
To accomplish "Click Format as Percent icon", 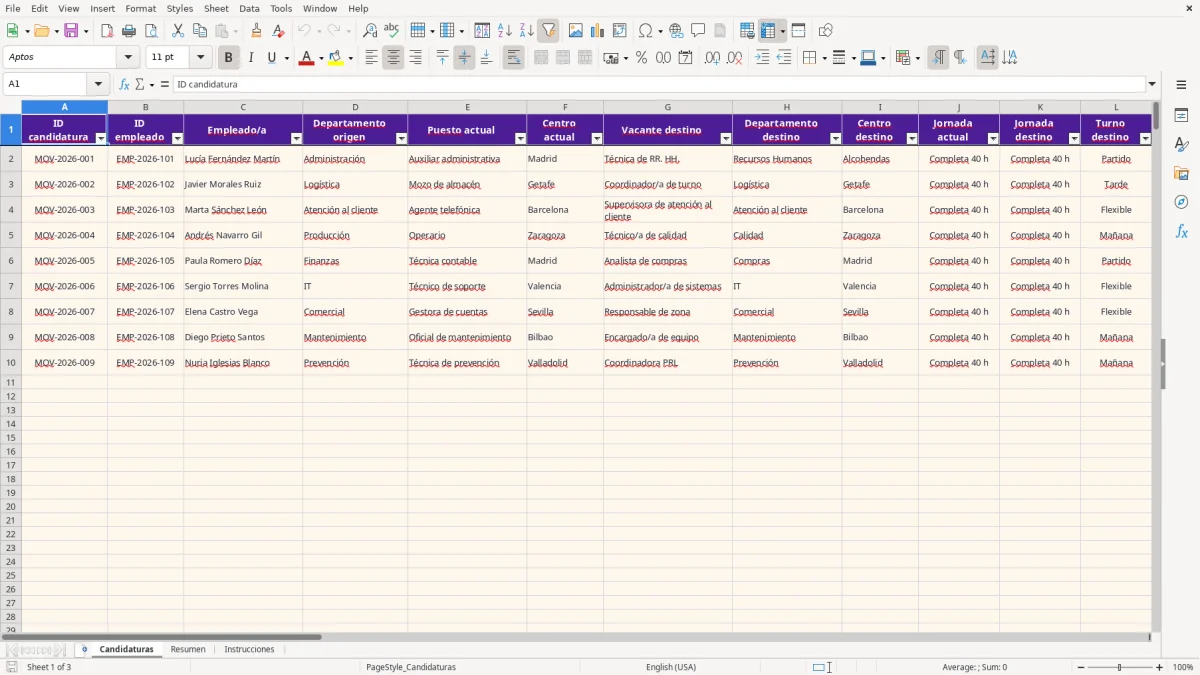I will click(x=641, y=58).
